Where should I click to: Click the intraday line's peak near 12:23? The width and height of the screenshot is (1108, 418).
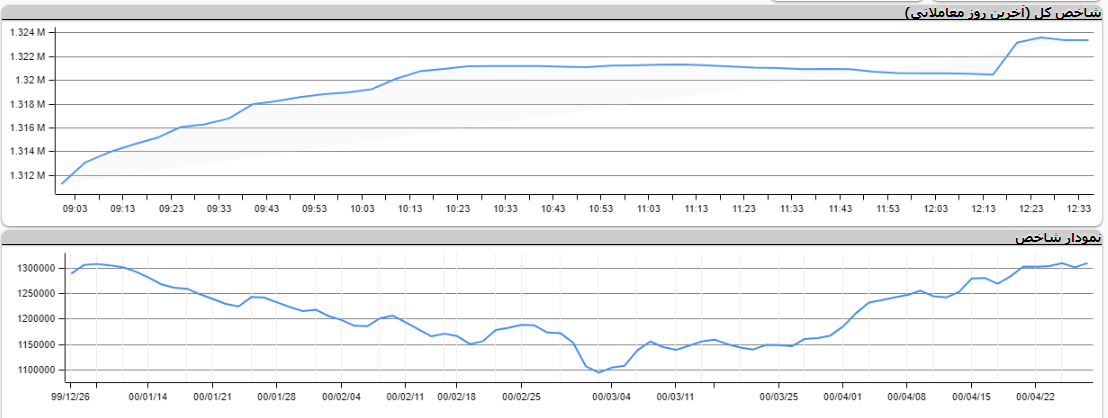tap(1041, 37)
